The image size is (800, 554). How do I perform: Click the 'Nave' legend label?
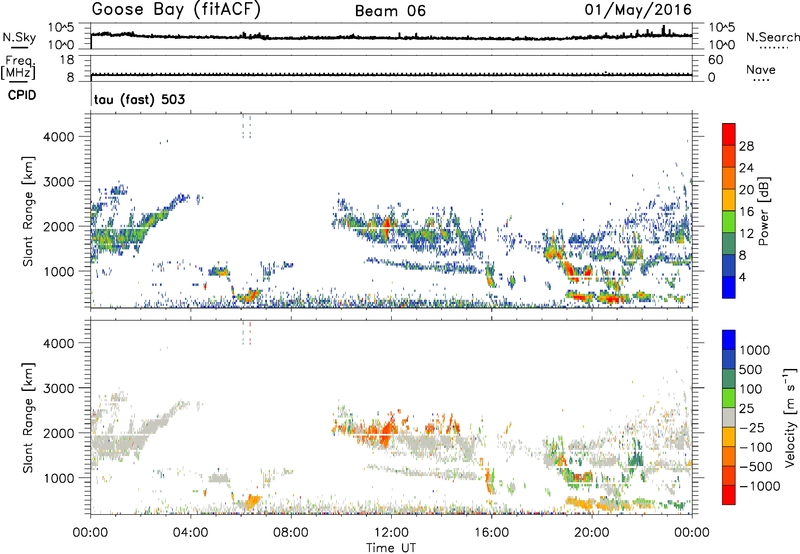(761, 69)
